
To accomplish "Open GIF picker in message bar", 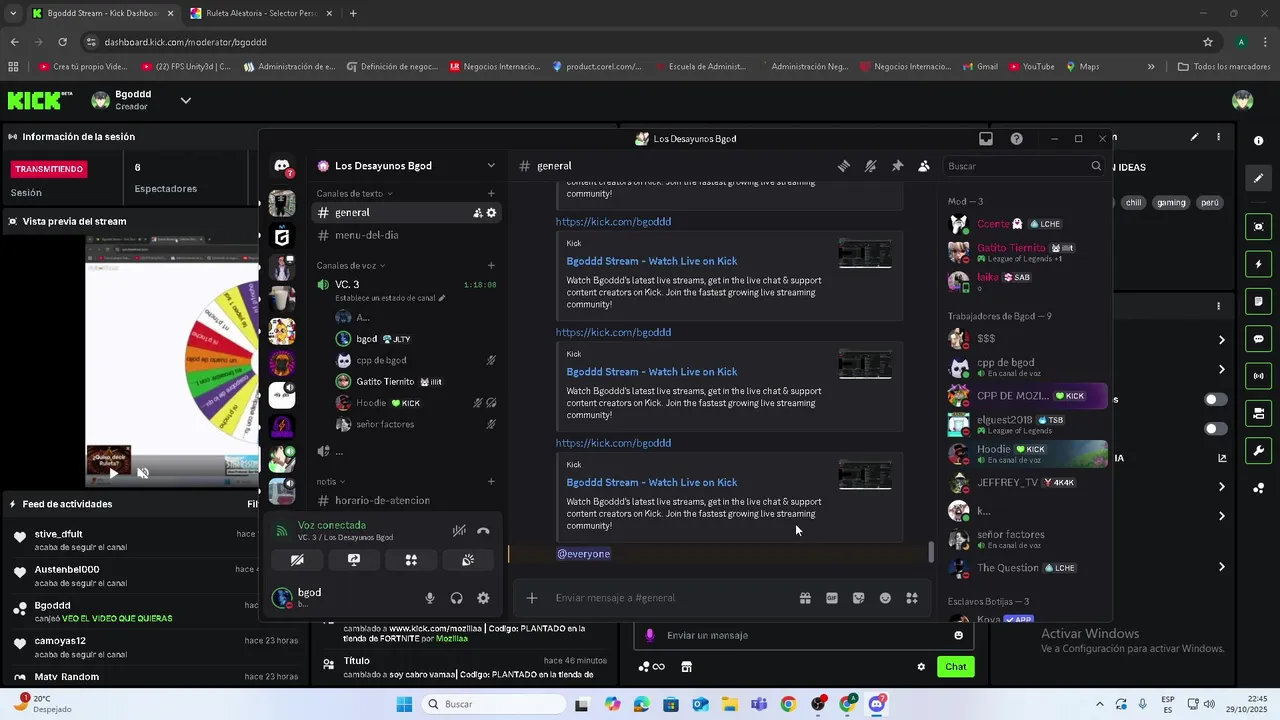I will [832, 598].
